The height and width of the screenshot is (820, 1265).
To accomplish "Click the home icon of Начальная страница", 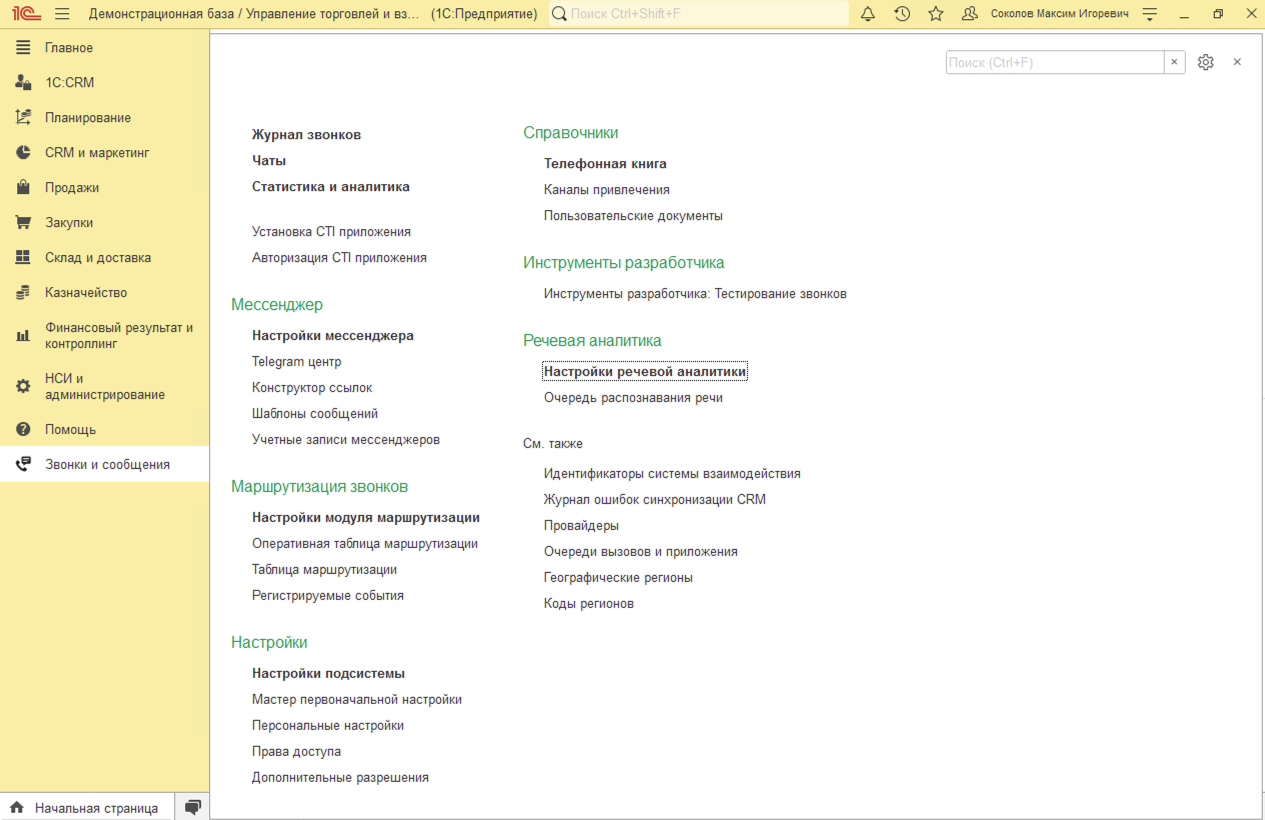I will tap(17, 808).
